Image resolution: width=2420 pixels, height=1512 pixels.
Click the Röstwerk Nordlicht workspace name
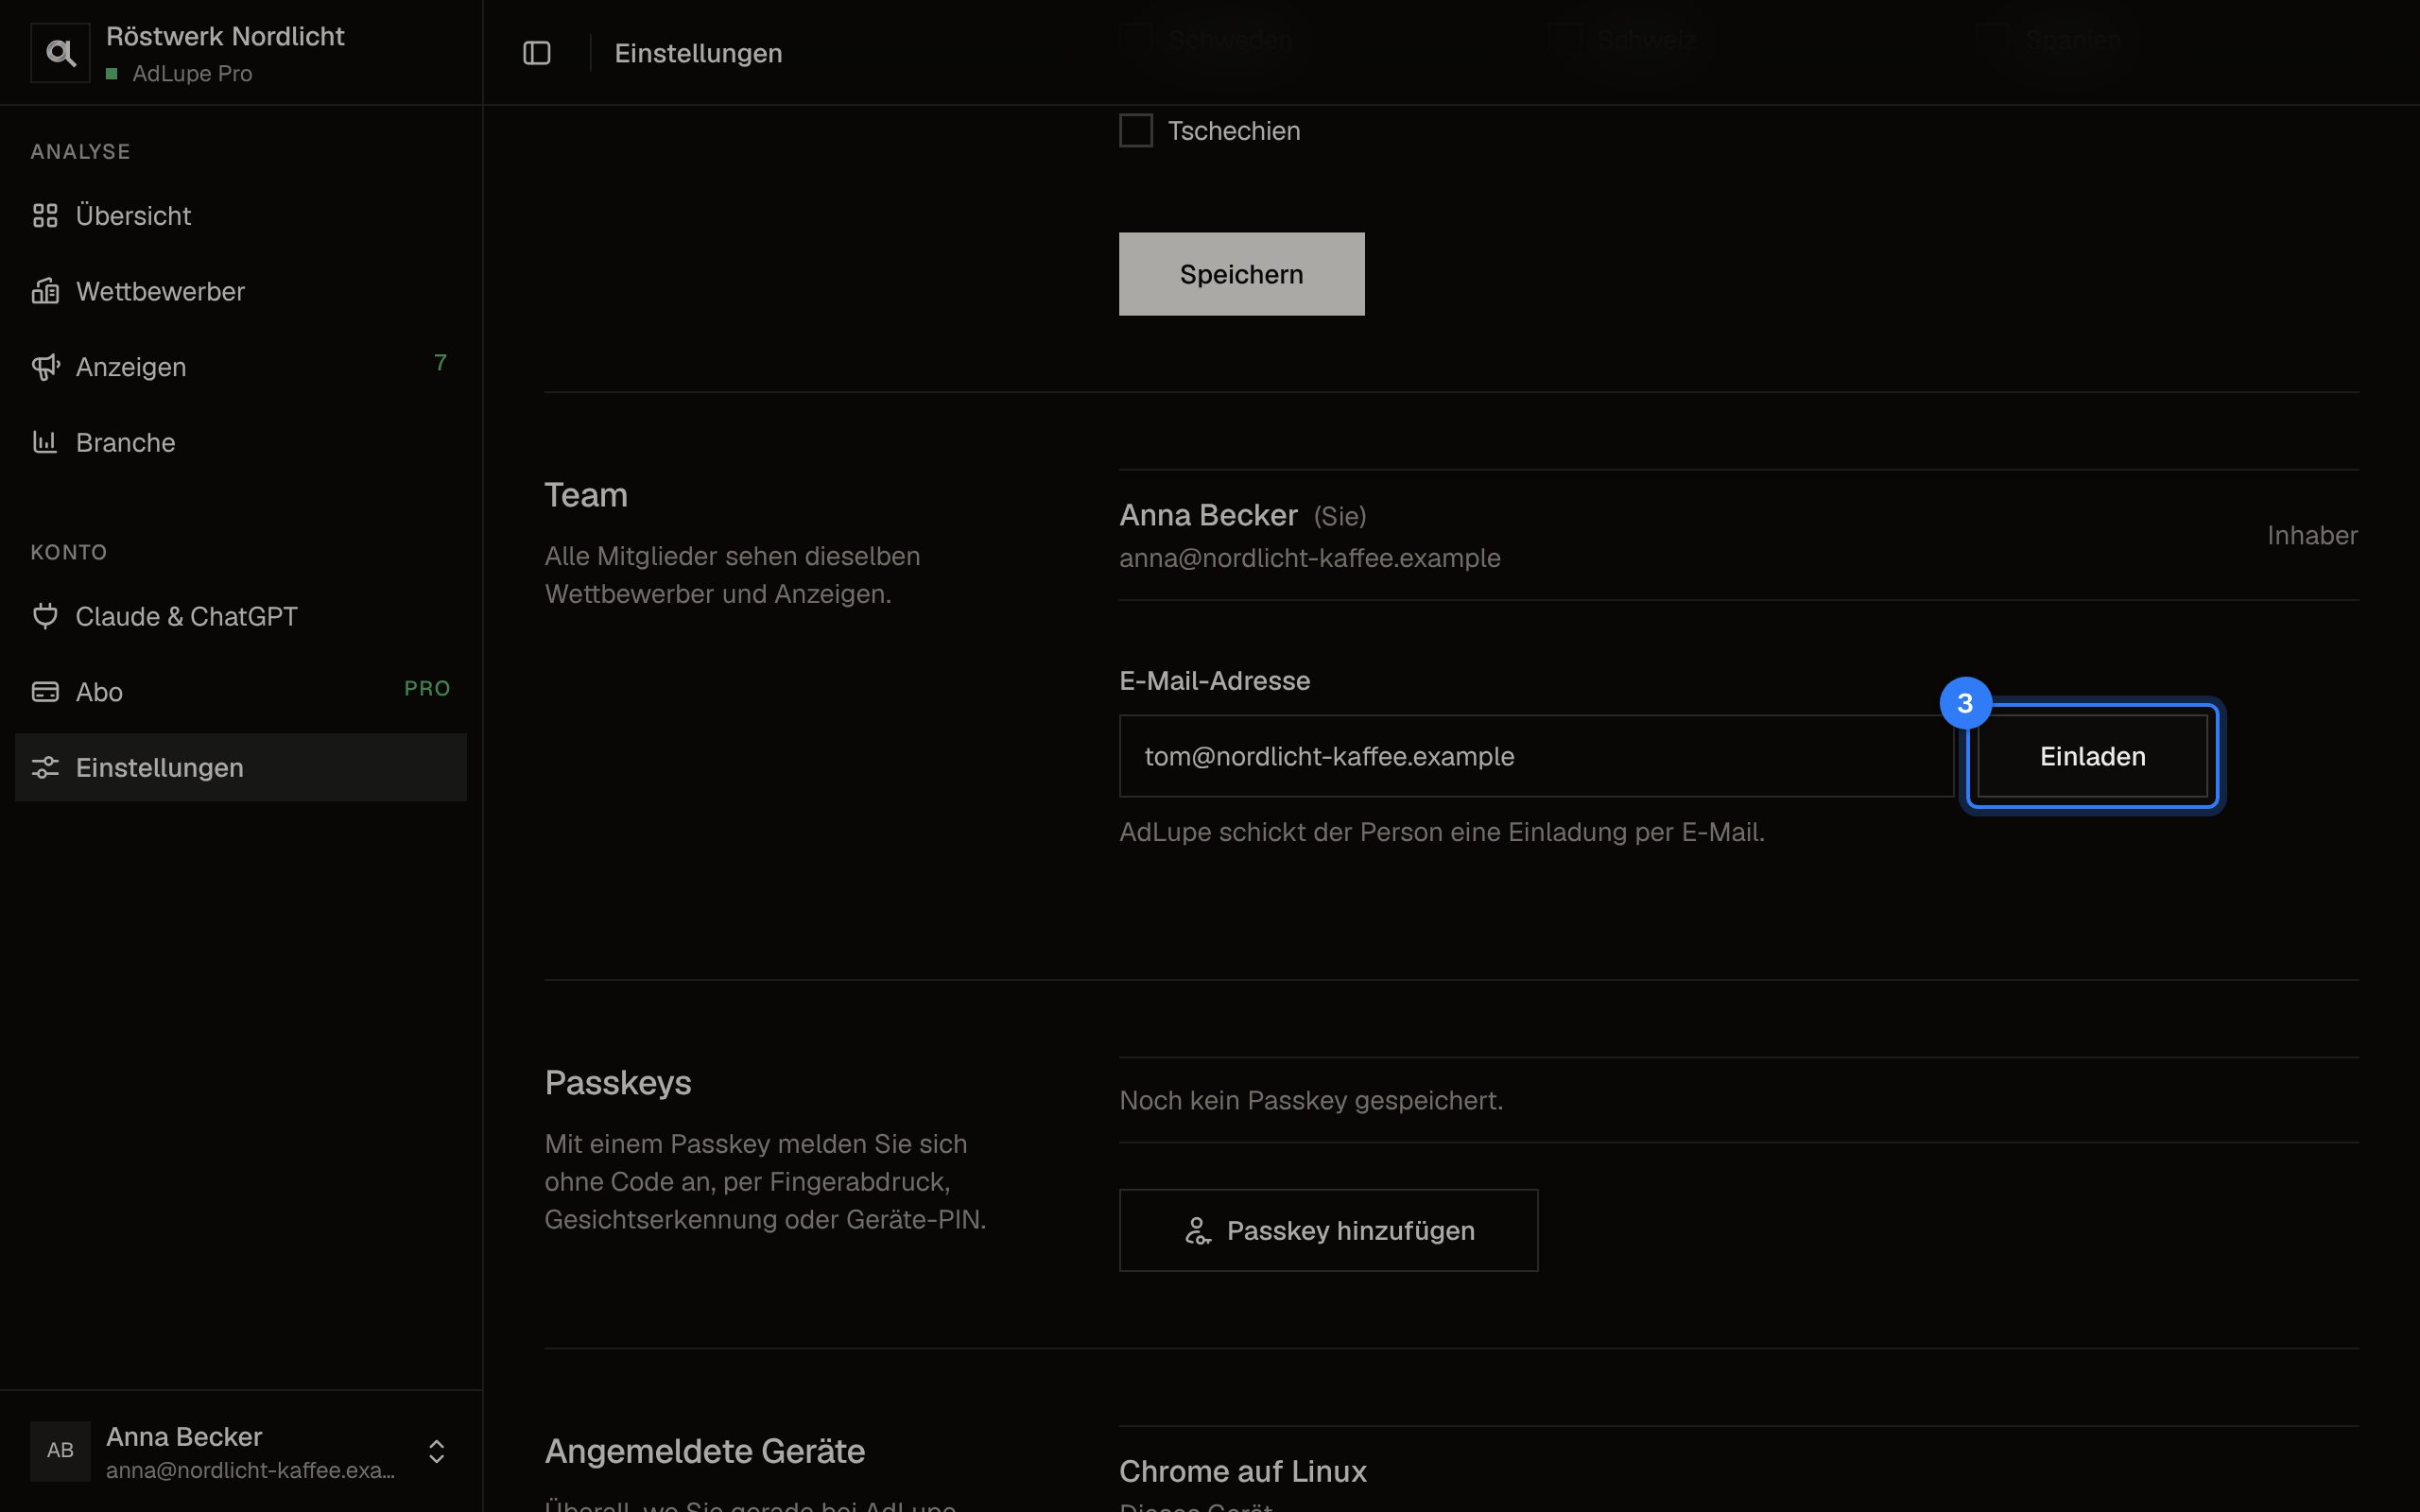tap(225, 36)
